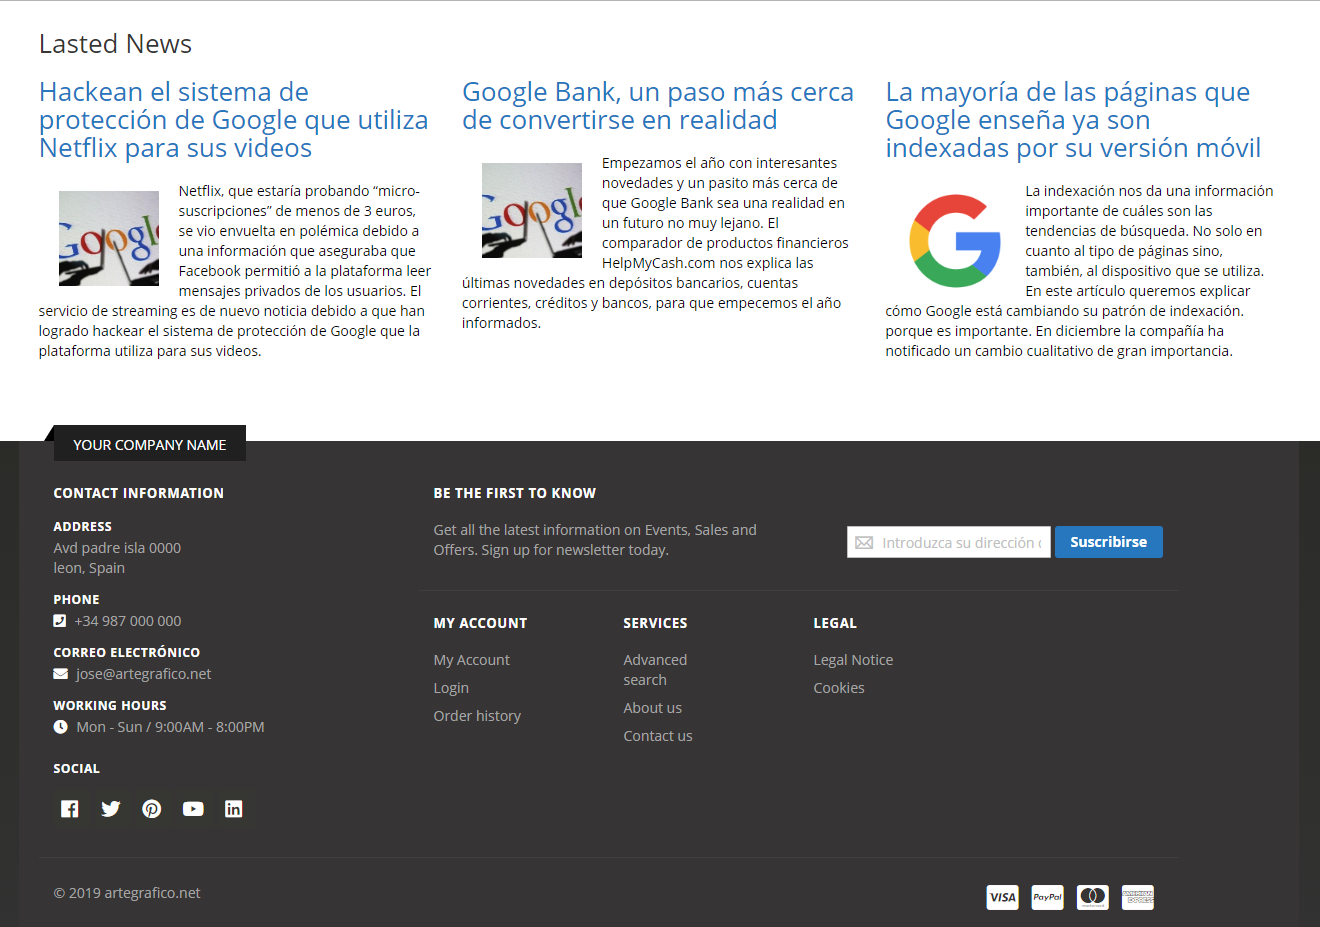Open the Netflix article Google thumbnail
This screenshot has width=1320, height=927.
click(109, 238)
